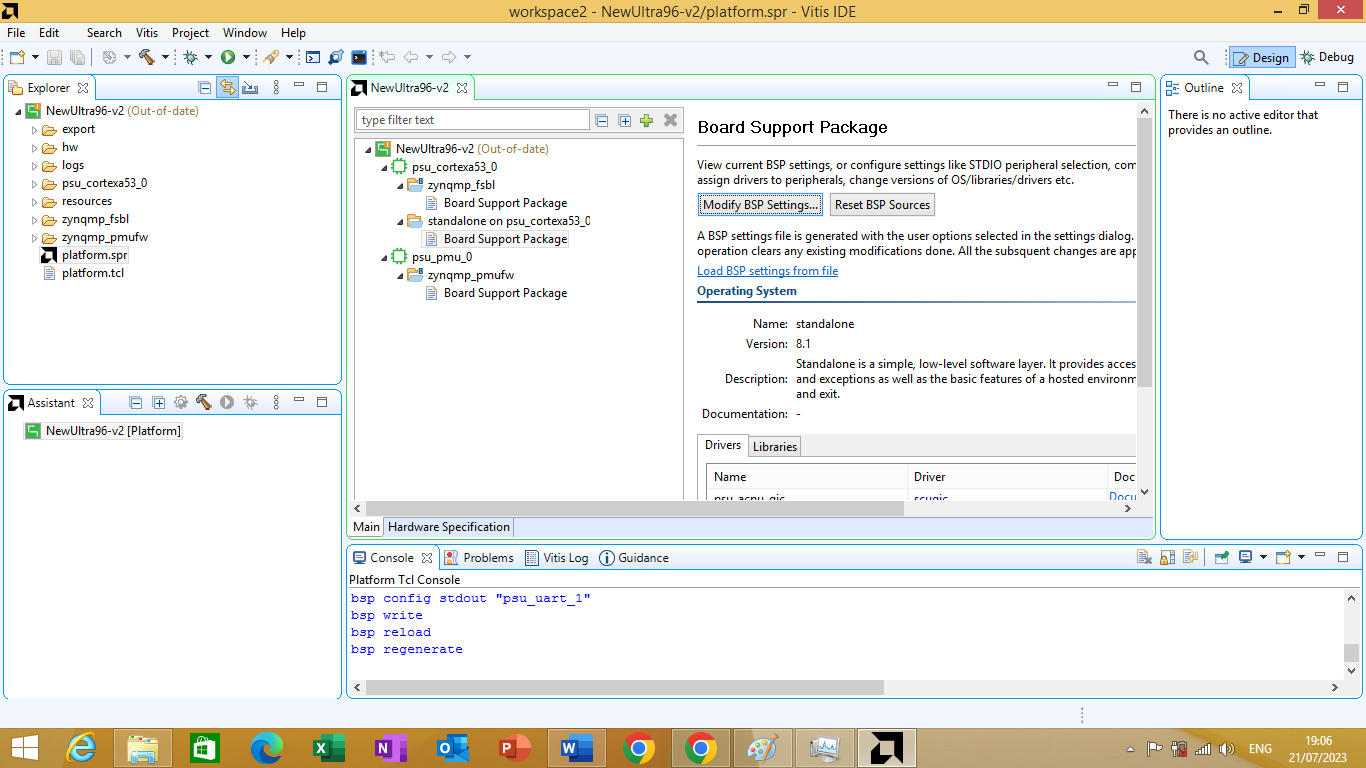1366x768 pixels.
Task: Toggle Word Wrap in Console toolbar
Action: click(1190, 558)
